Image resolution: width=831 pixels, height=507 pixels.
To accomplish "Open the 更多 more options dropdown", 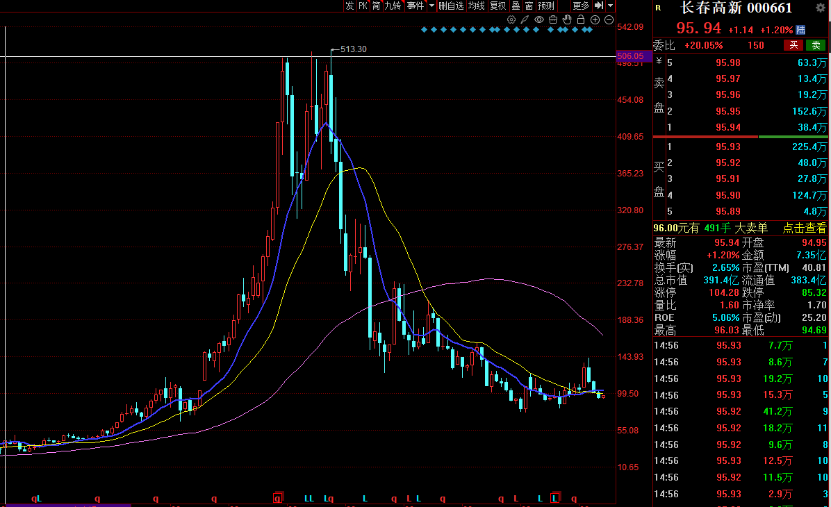I will tap(581, 6).
